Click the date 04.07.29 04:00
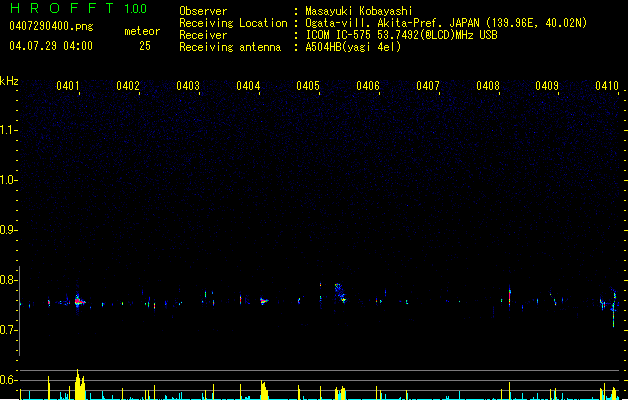This screenshot has width=629, height=400. point(51,46)
